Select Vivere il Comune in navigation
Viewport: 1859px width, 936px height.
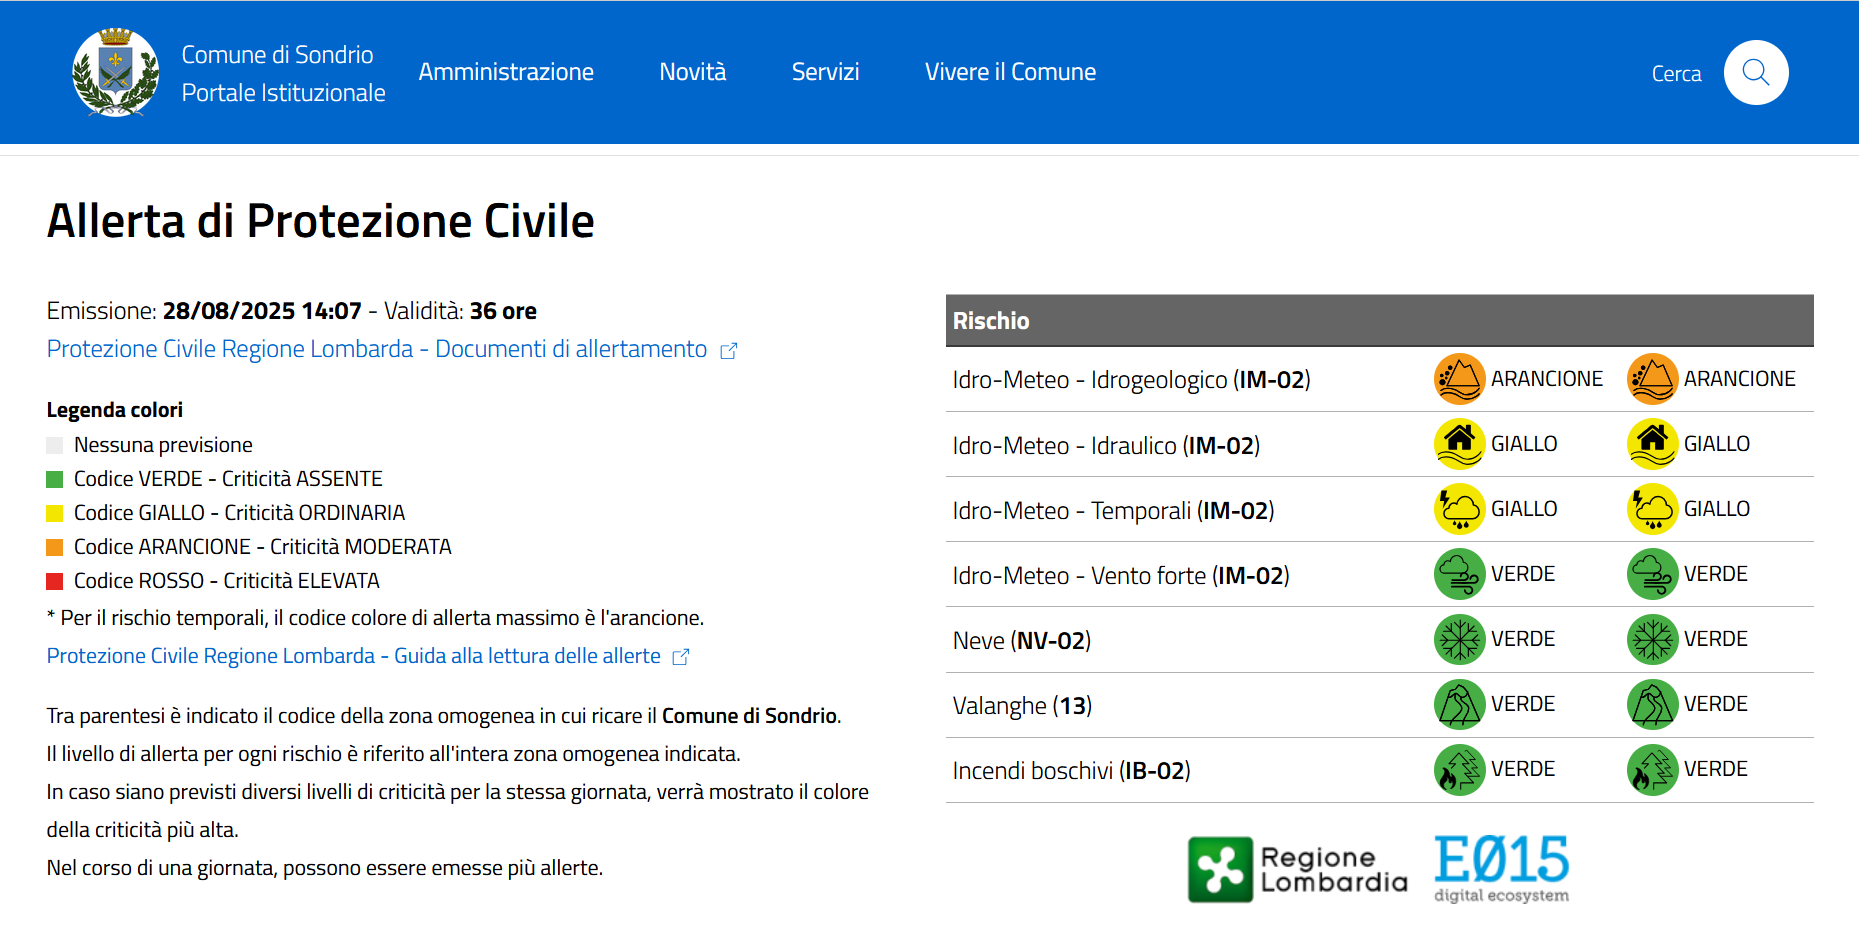tap(1010, 72)
